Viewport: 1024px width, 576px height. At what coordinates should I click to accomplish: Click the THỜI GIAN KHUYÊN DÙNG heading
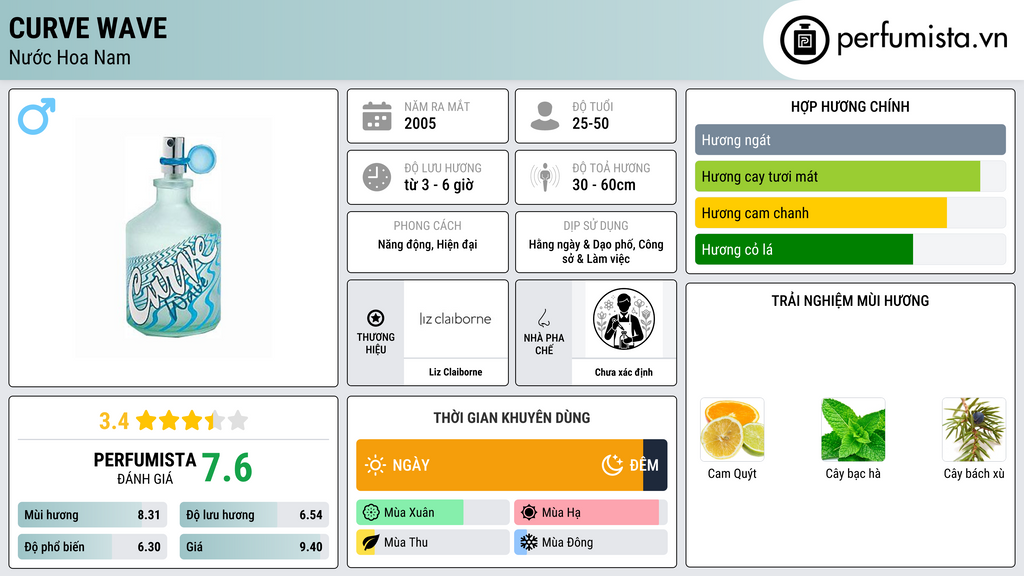pyautogui.click(x=512, y=417)
